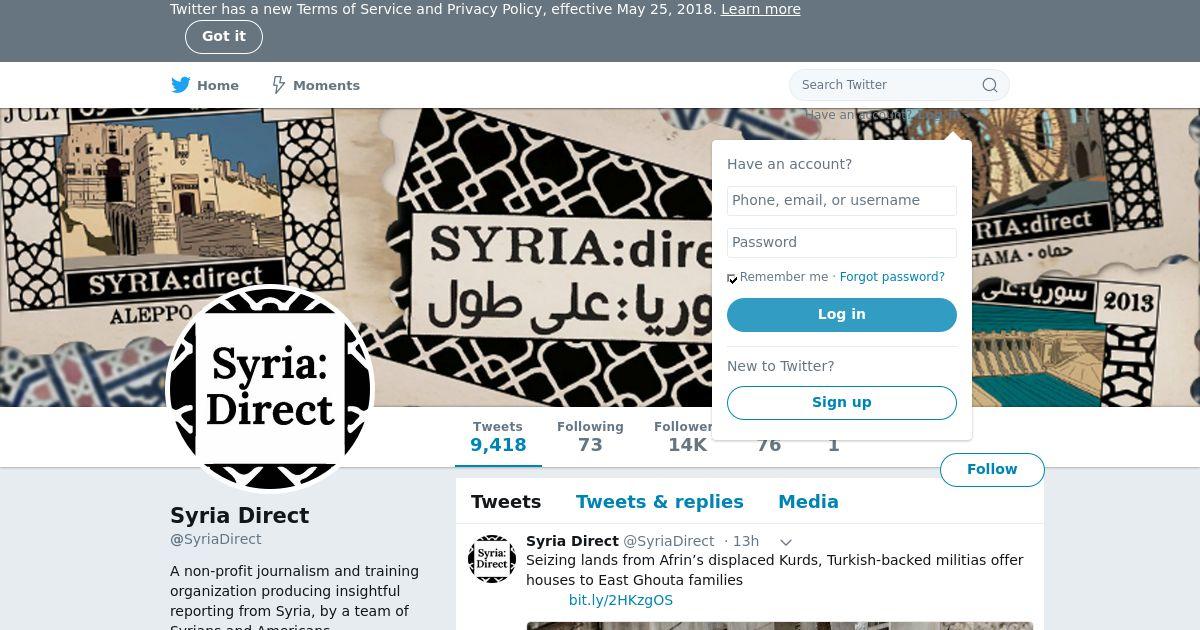Select the Tweets tab heading
This screenshot has width=1200, height=630.
[x=506, y=502]
